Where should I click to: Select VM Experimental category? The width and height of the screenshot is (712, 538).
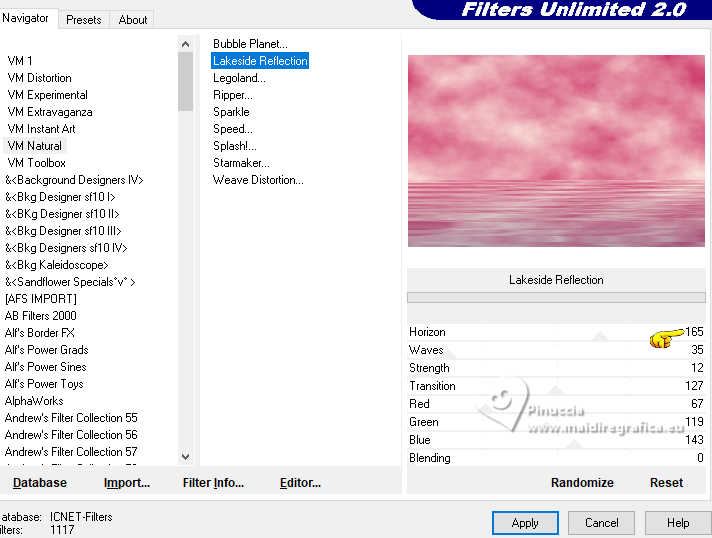click(x=48, y=95)
